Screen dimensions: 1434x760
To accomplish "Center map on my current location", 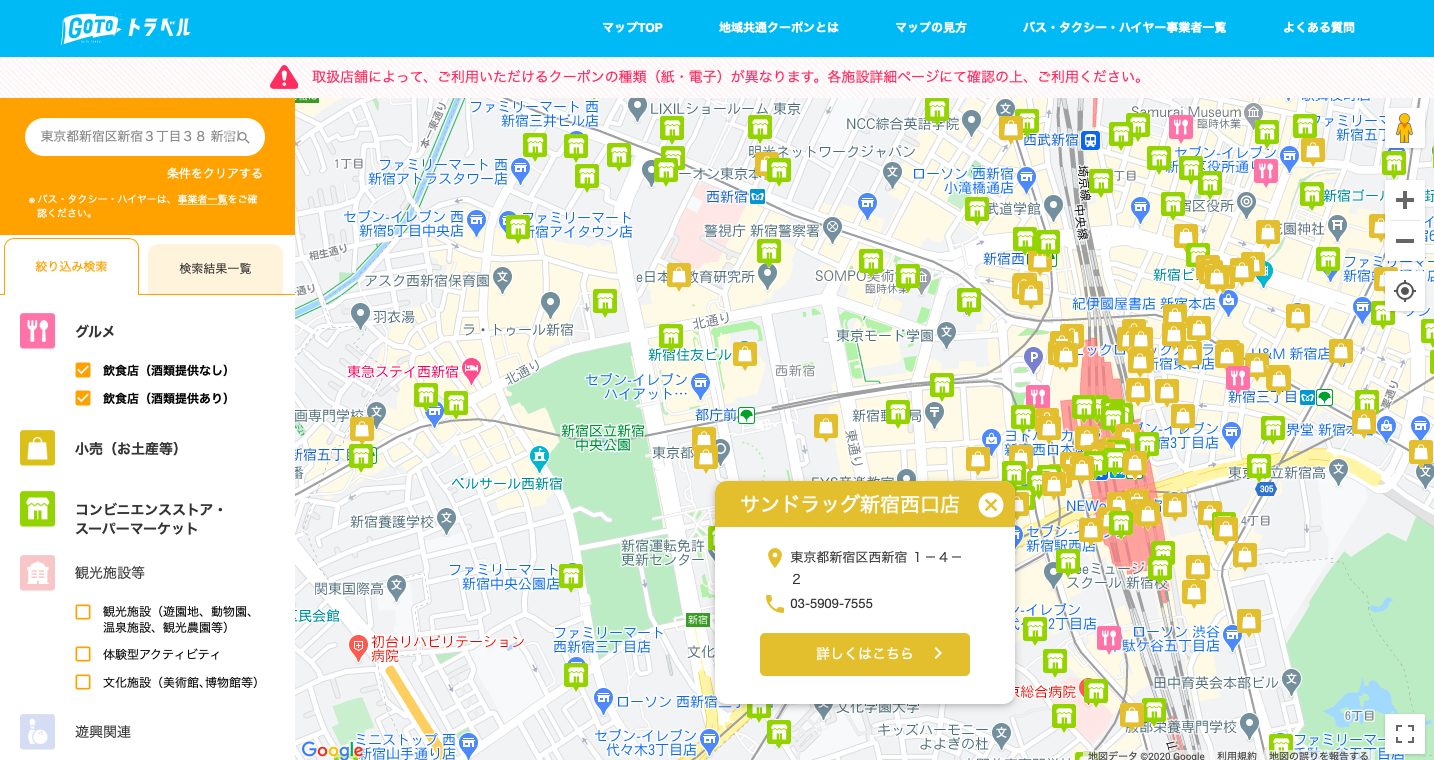I will click(1405, 291).
